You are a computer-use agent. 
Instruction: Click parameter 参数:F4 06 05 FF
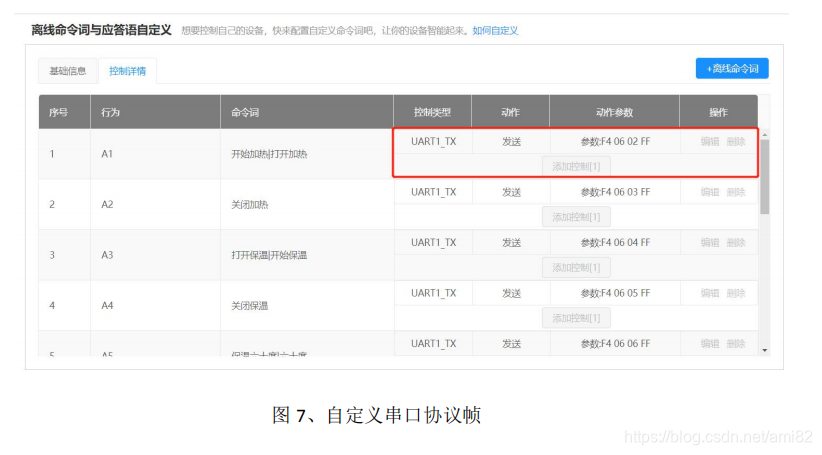point(615,292)
